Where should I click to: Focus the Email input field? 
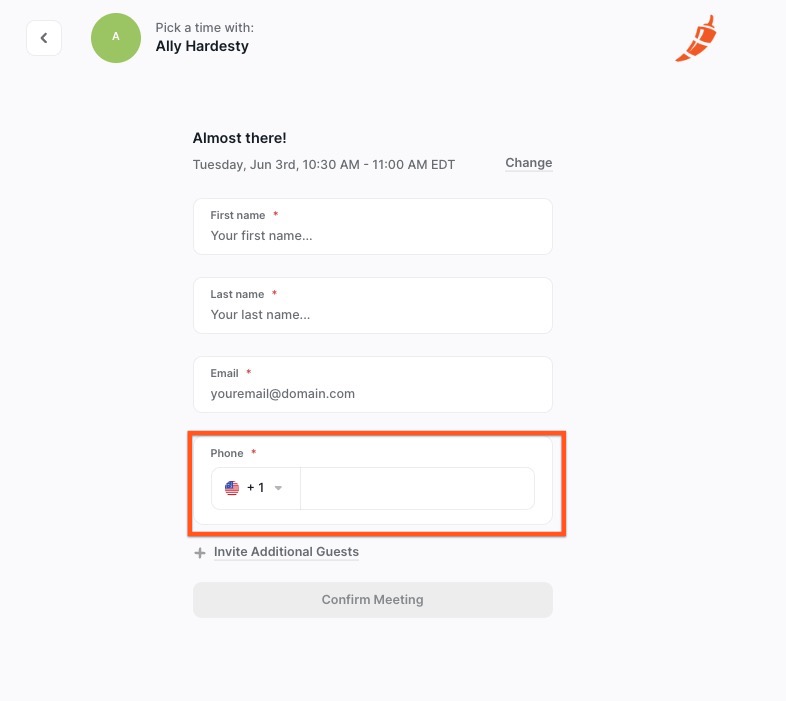click(x=373, y=385)
